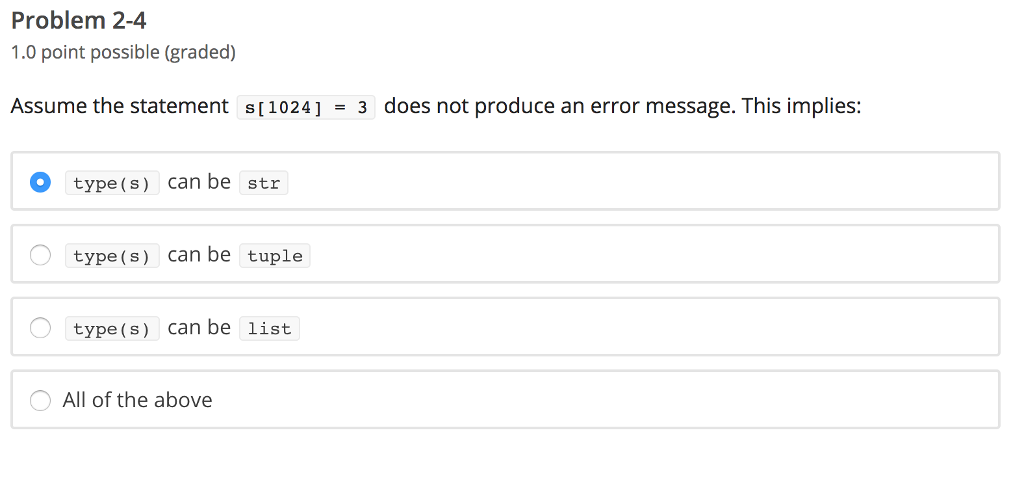Image resolution: width=1024 pixels, height=480 pixels.
Task: Click "can be" text in the tuple option
Action: 199,255
